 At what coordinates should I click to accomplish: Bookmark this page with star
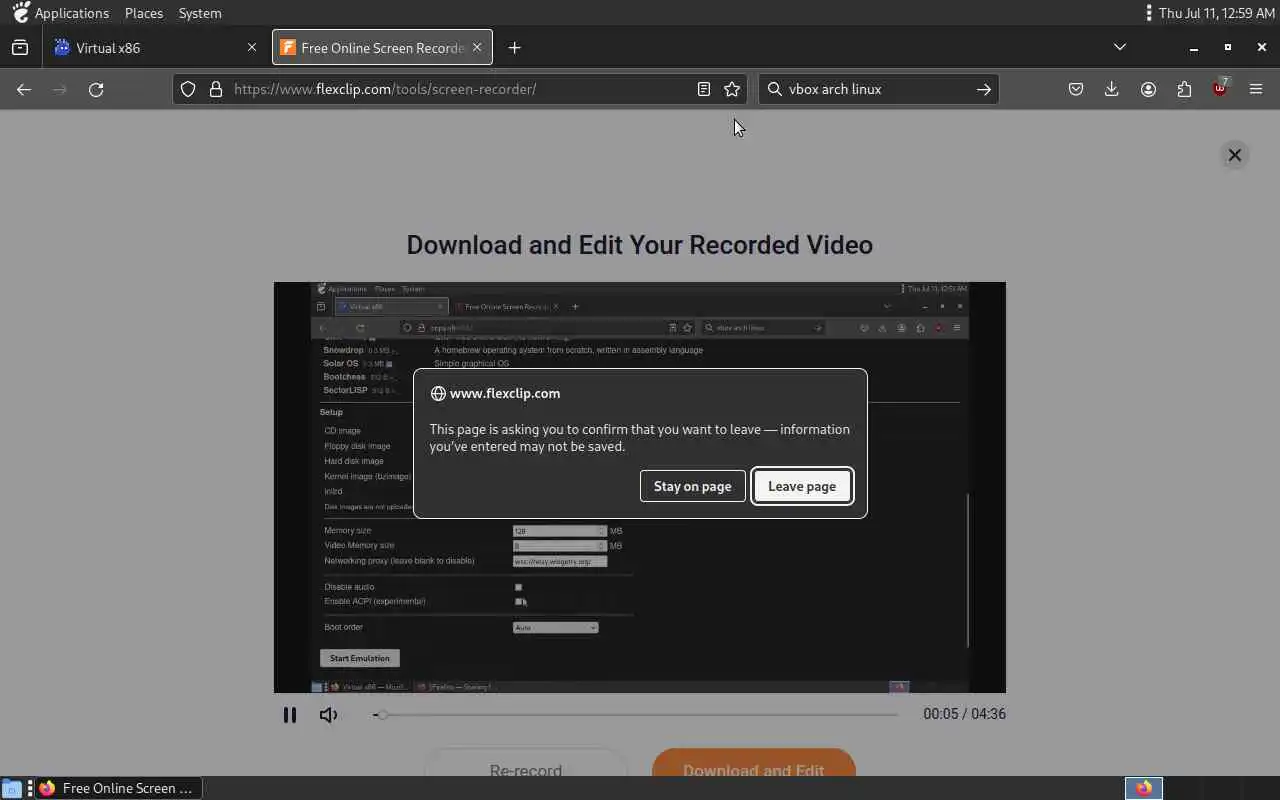point(732,89)
